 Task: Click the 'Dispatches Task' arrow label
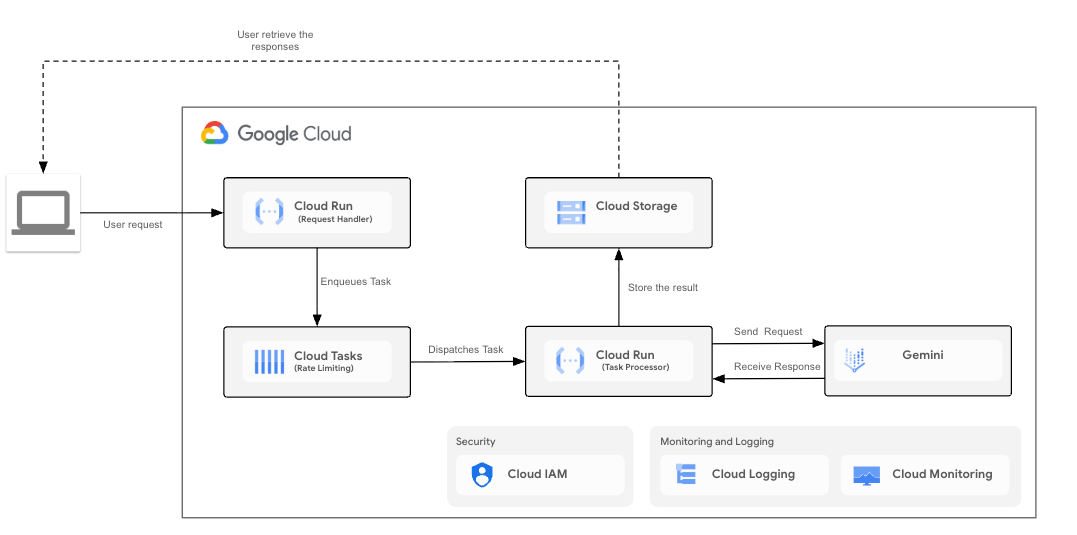tap(466, 350)
